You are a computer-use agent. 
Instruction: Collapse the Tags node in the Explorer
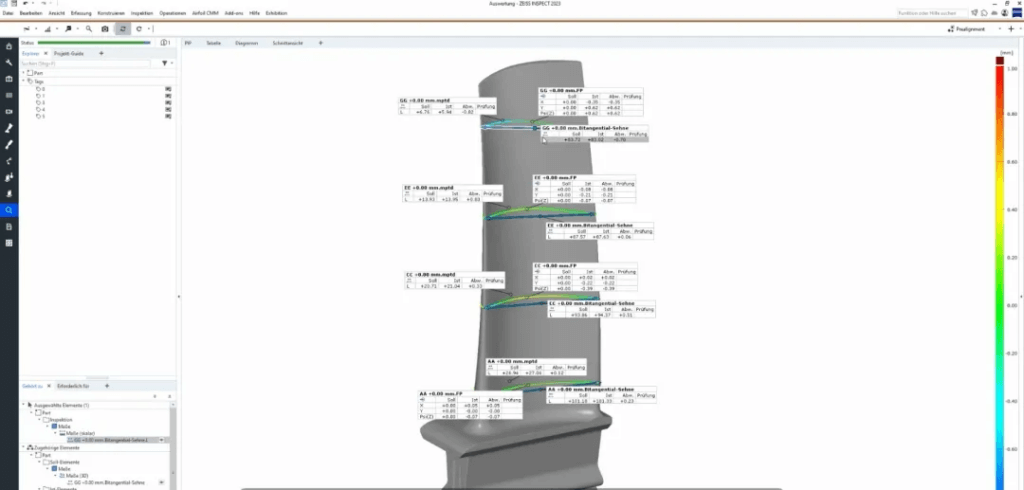24,81
